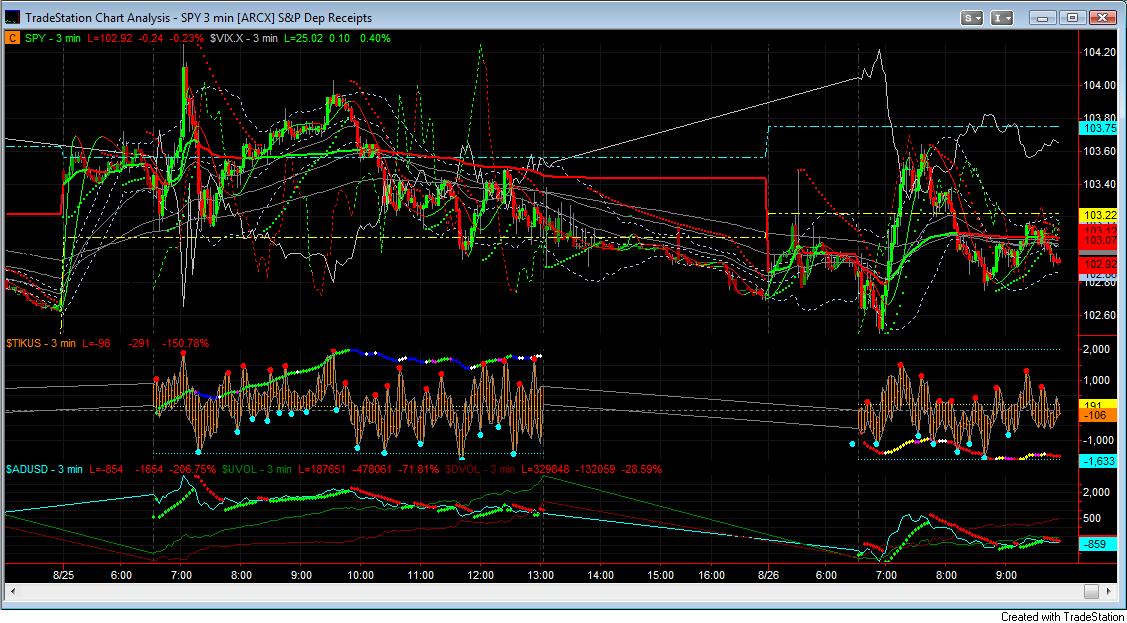The width and height of the screenshot is (1127, 623).
Task: Click the 13:00 time axis label
Action: tap(540, 575)
